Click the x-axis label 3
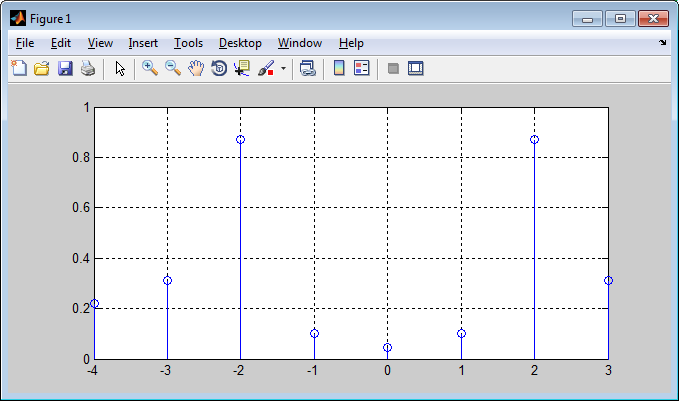 pos(608,371)
